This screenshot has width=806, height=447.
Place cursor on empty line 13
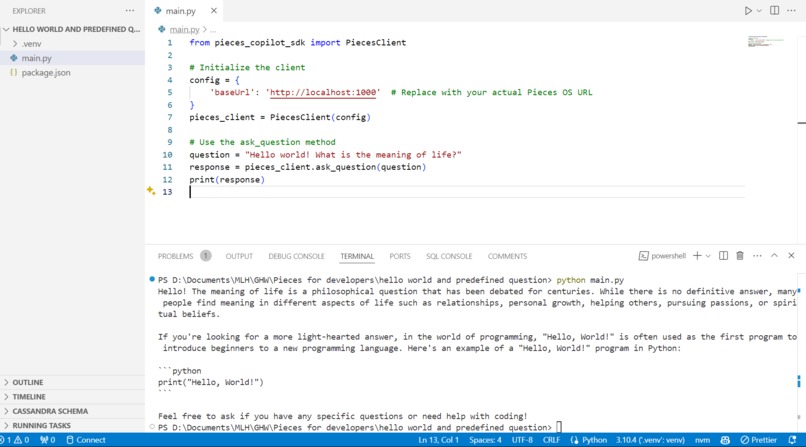pyautogui.click(x=467, y=192)
